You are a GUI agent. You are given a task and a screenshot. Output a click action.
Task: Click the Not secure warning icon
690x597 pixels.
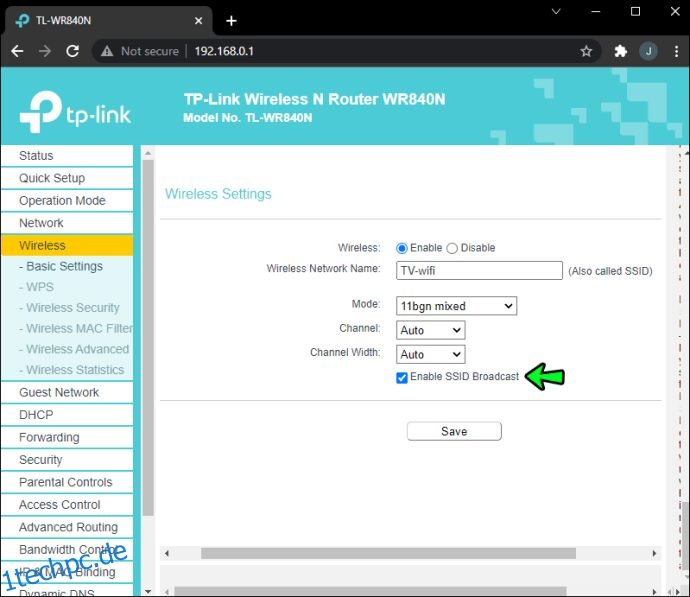[x=107, y=51]
